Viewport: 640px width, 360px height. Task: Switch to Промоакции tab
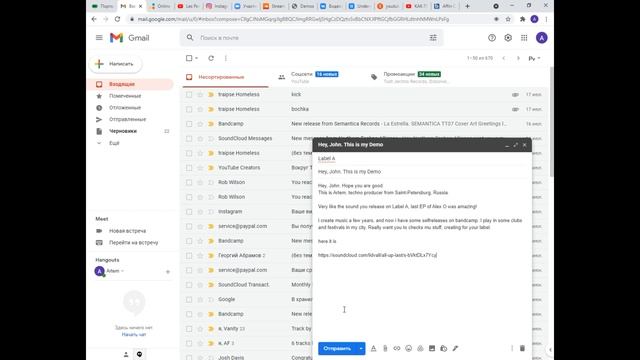click(412, 77)
